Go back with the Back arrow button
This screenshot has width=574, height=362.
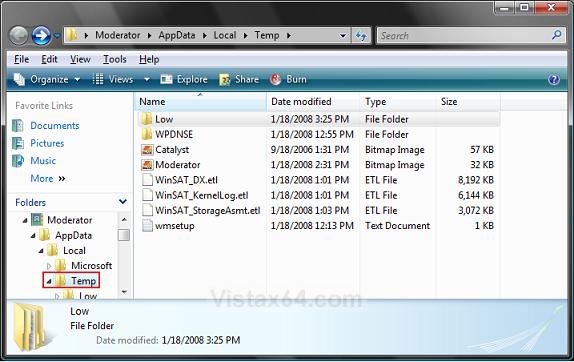tap(18, 36)
